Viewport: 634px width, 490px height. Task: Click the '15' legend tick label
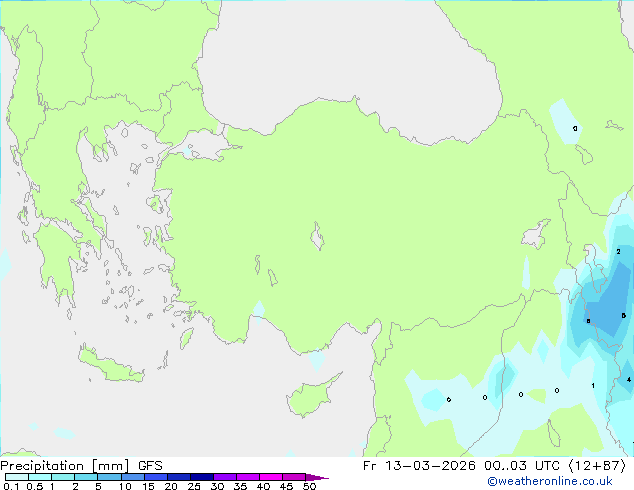tap(148, 486)
